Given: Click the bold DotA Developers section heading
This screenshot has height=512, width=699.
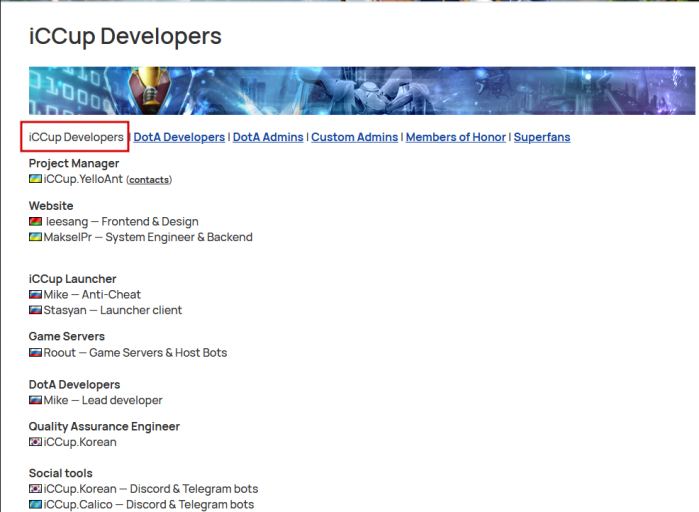Looking at the screenshot, I should [74, 385].
